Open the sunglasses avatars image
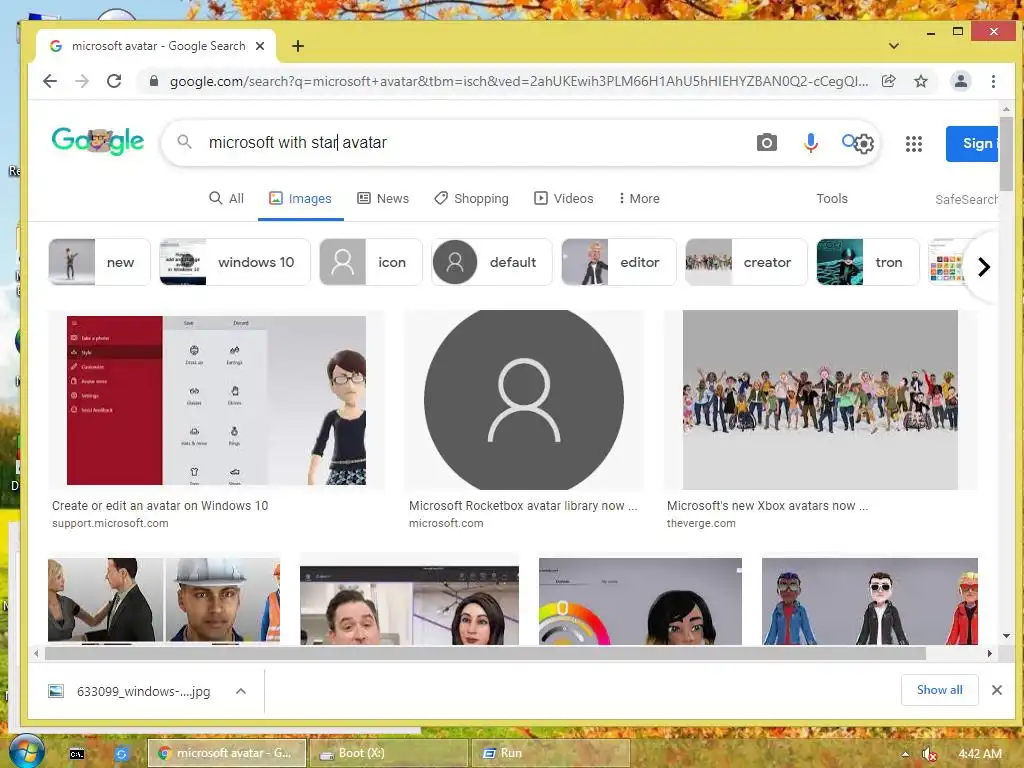The image size is (1024, 768). pos(870,601)
